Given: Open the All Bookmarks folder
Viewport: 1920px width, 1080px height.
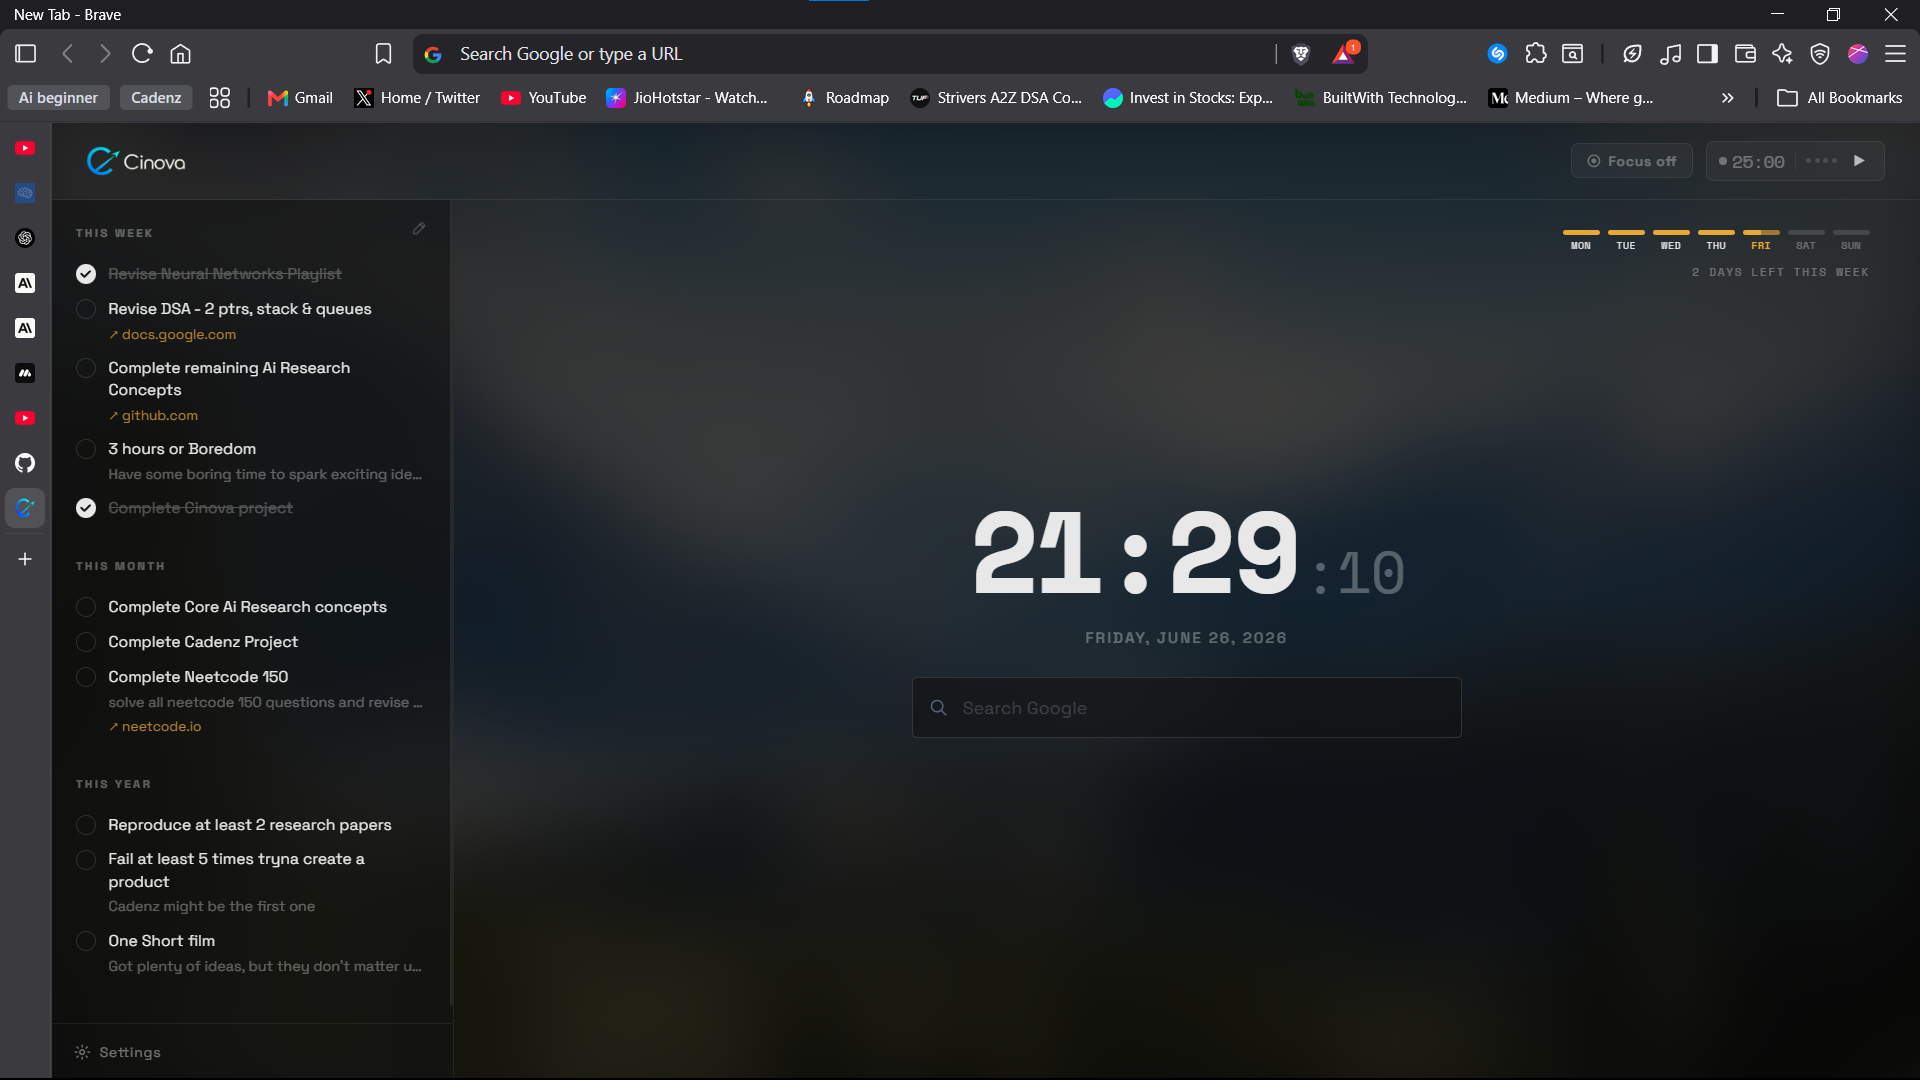Looking at the screenshot, I should click(x=1839, y=98).
